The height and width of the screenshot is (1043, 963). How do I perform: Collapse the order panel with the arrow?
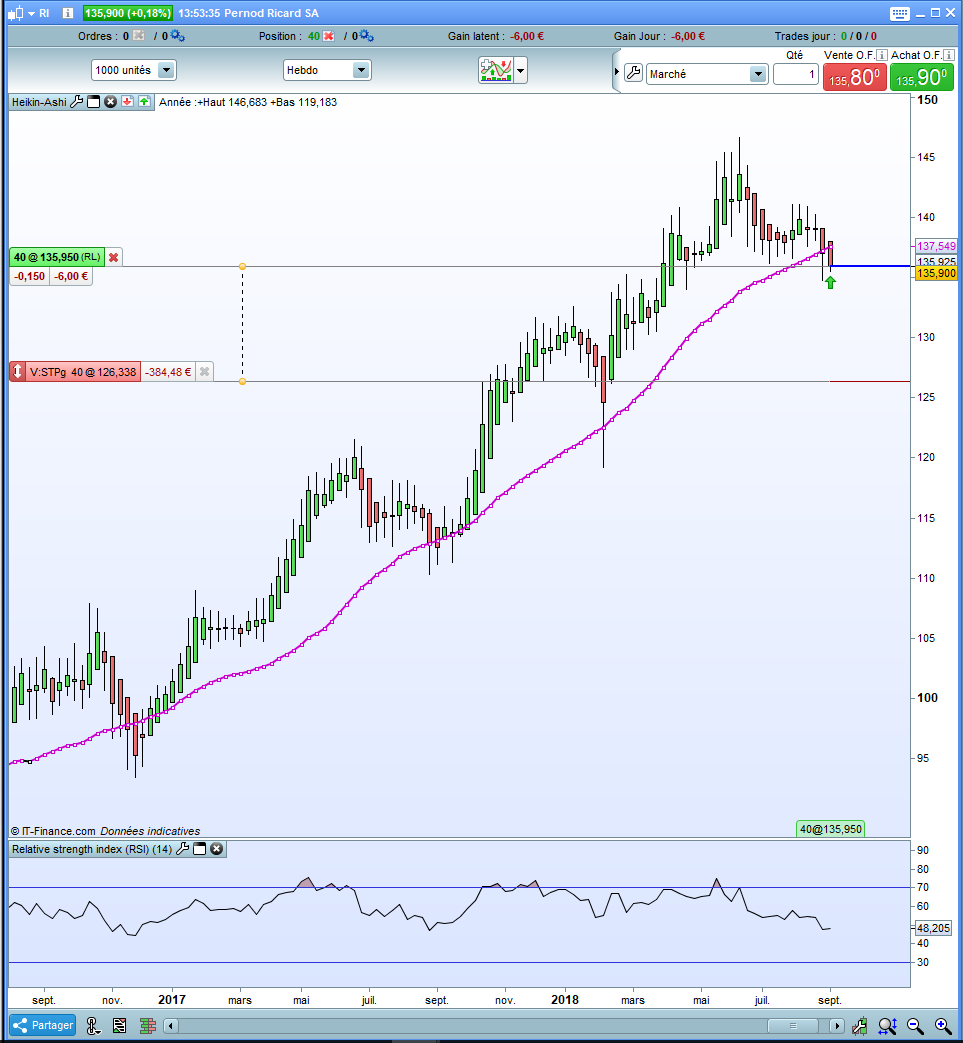point(617,71)
